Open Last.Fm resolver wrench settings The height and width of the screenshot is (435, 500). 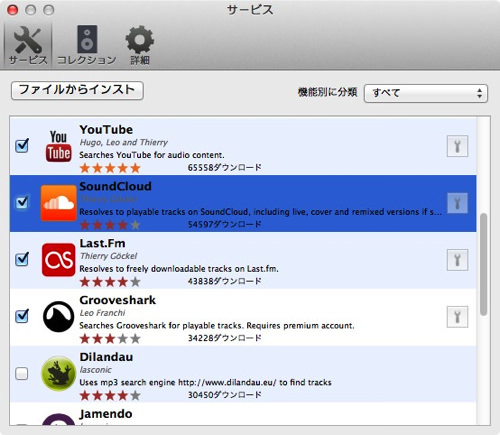(x=457, y=260)
